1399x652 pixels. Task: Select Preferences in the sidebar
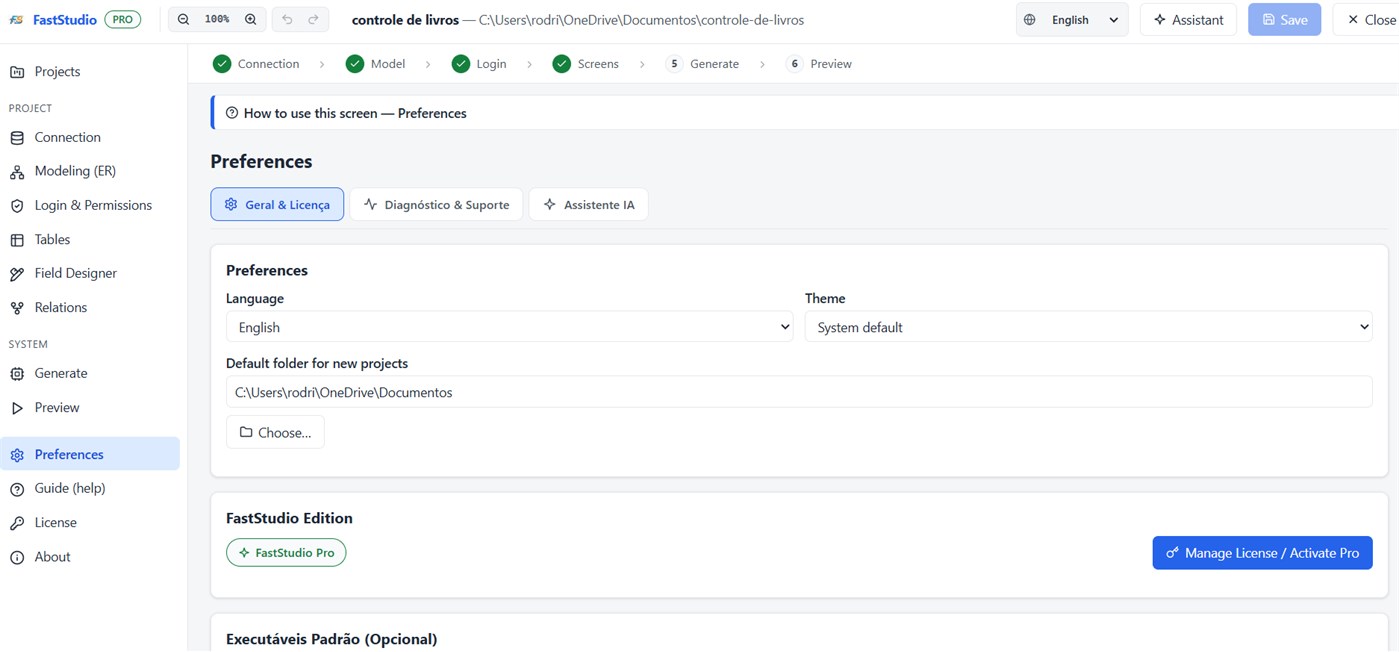tap(90, 454)
